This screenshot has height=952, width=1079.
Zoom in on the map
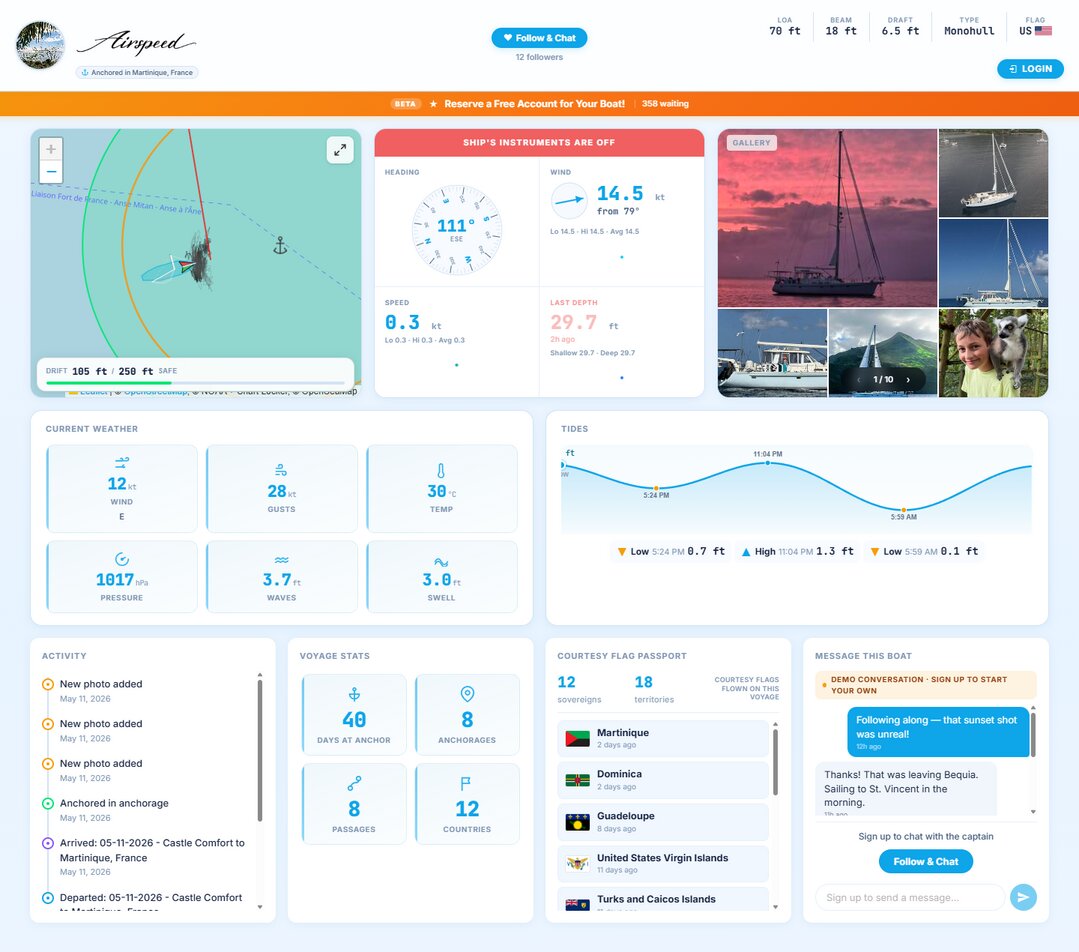pyautogui.click(x=51, y=149)
